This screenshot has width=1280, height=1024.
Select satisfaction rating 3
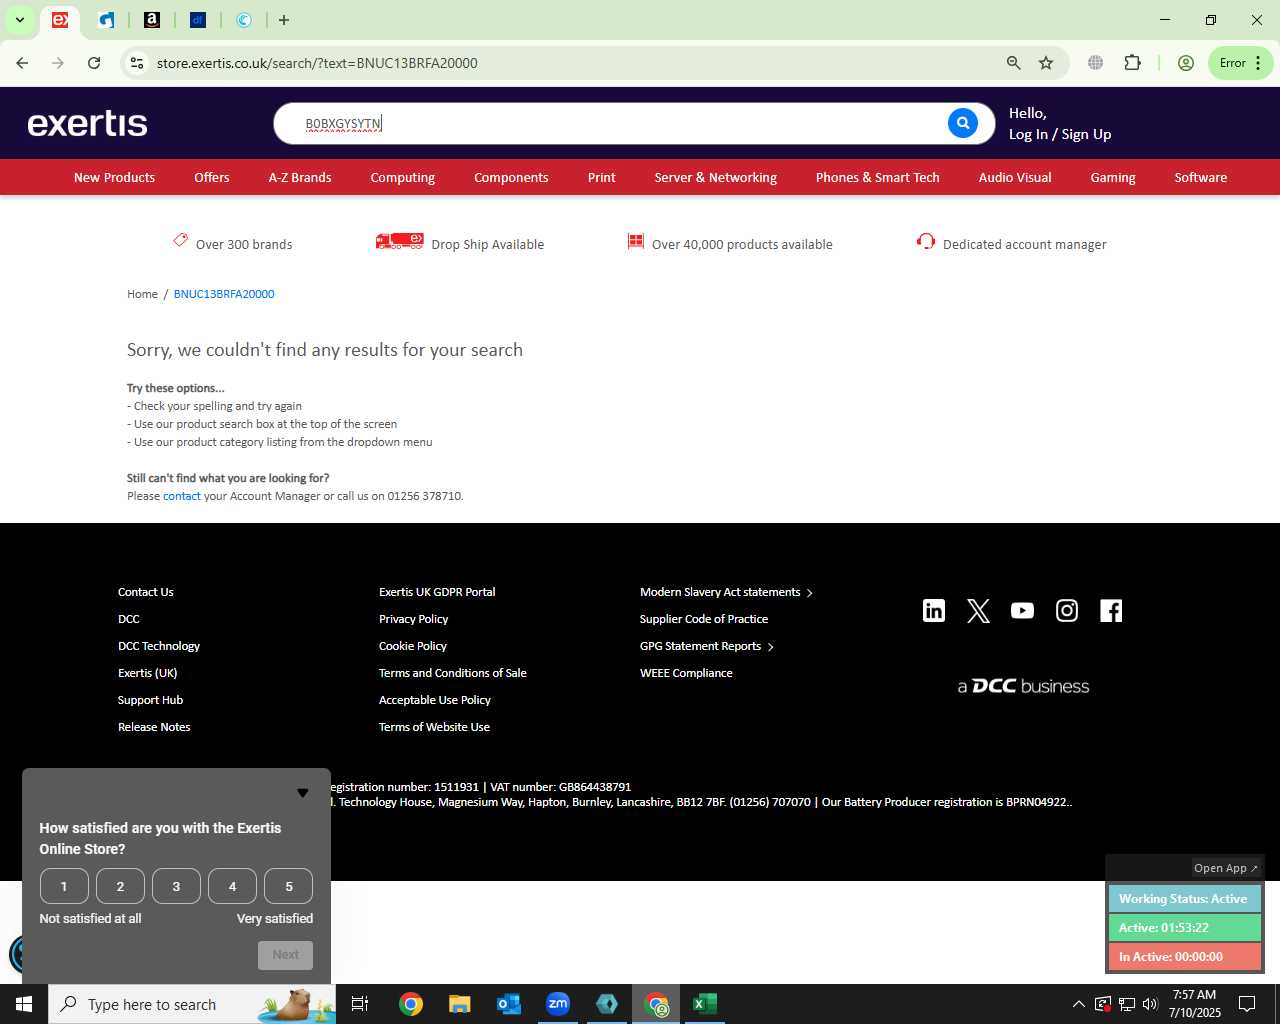pos(176,886)
